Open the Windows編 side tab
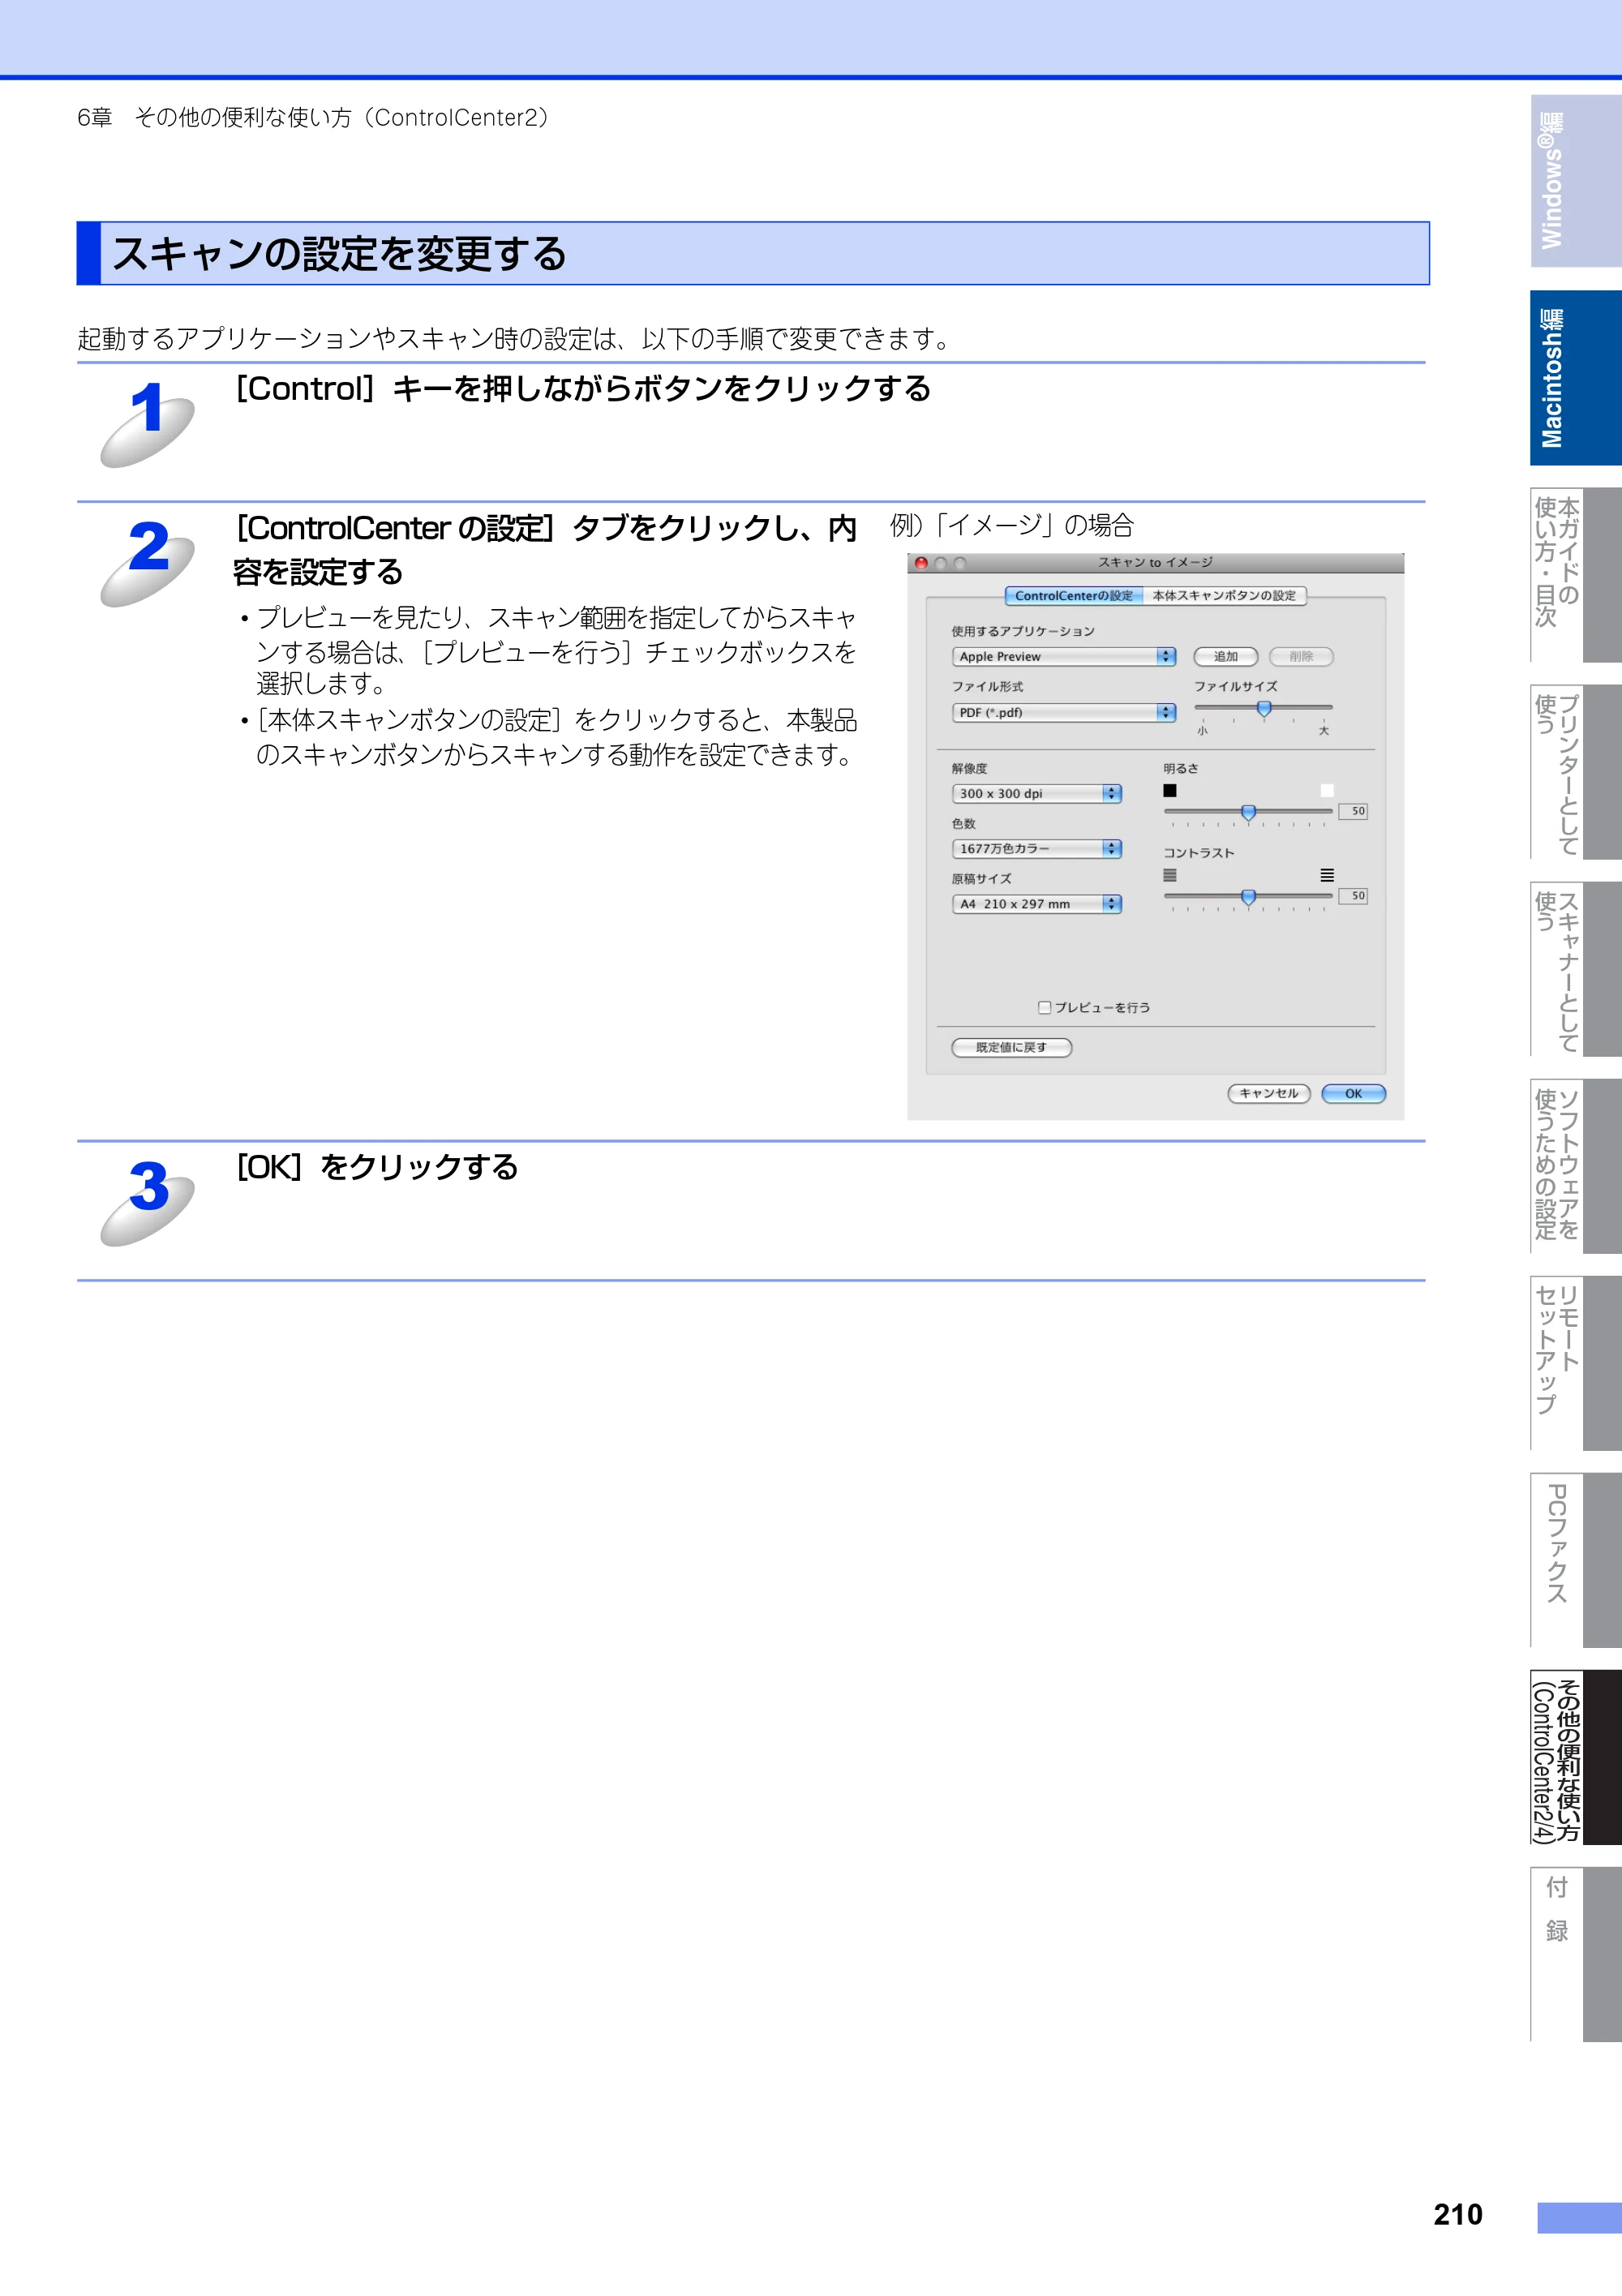1622x2296 pixels. 1575,181
